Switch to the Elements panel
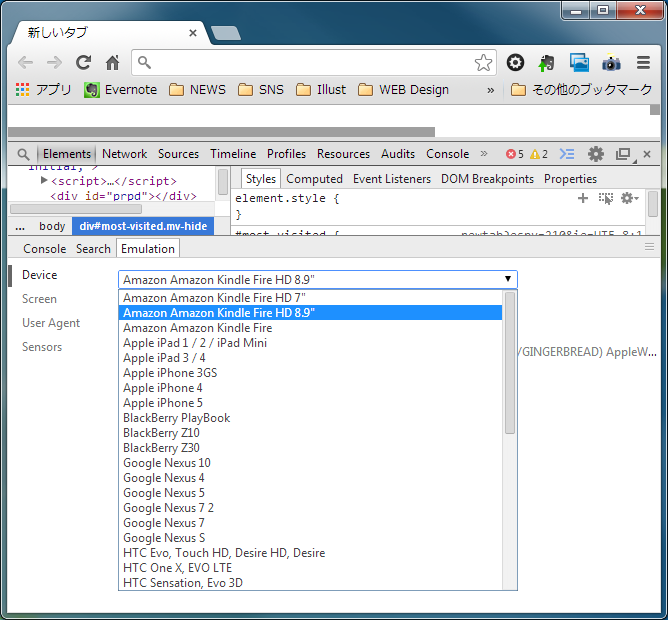 pyautogui.click(x=67, y=154)
